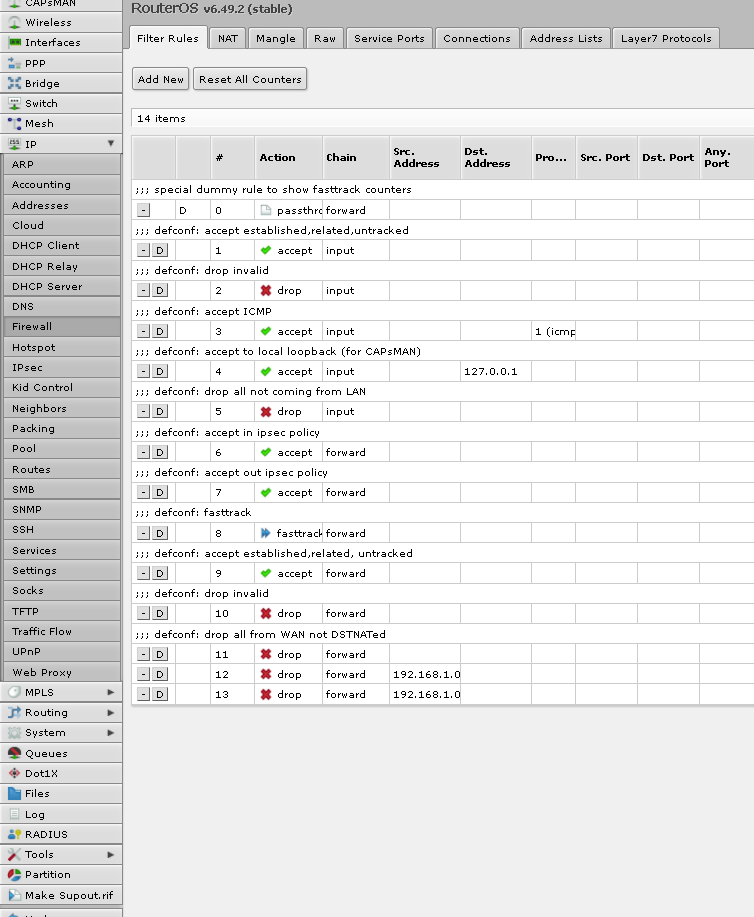Viewport: 754px width, 917px height.
Task: Switch to the Mangle tab
Action: point(276,39)
